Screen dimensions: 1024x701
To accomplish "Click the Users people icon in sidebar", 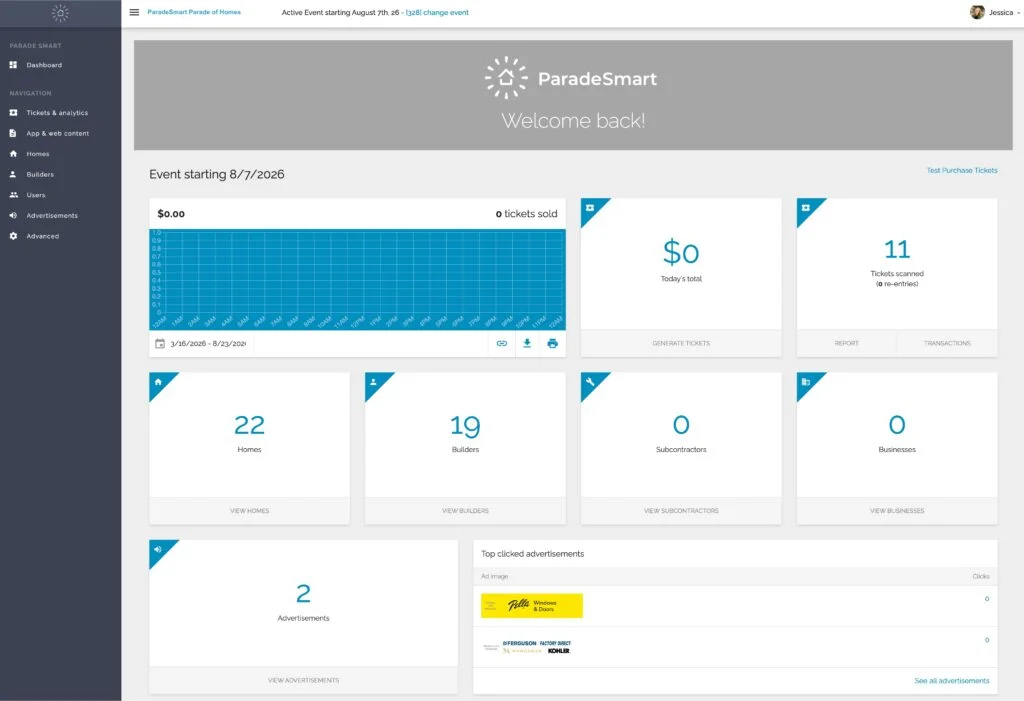I will click(13, 195).
